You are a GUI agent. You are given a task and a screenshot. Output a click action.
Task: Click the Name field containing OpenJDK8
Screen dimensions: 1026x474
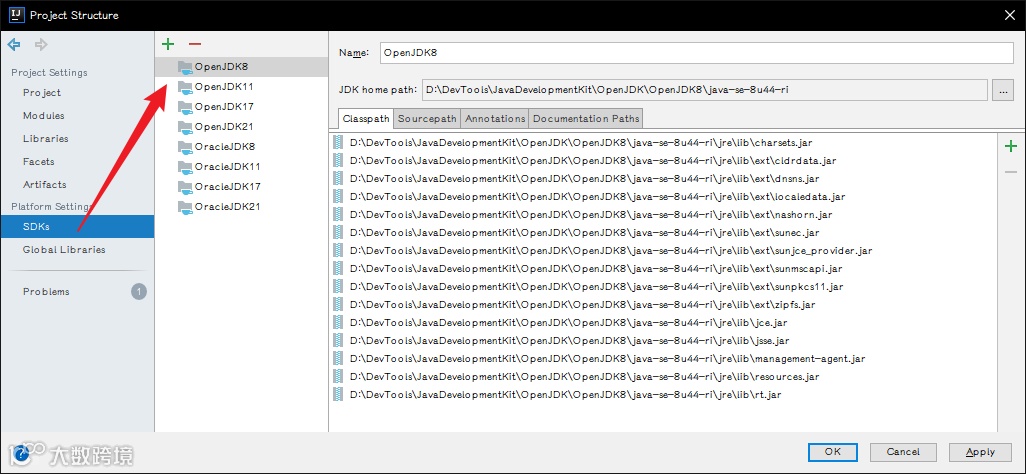point(696,53)
